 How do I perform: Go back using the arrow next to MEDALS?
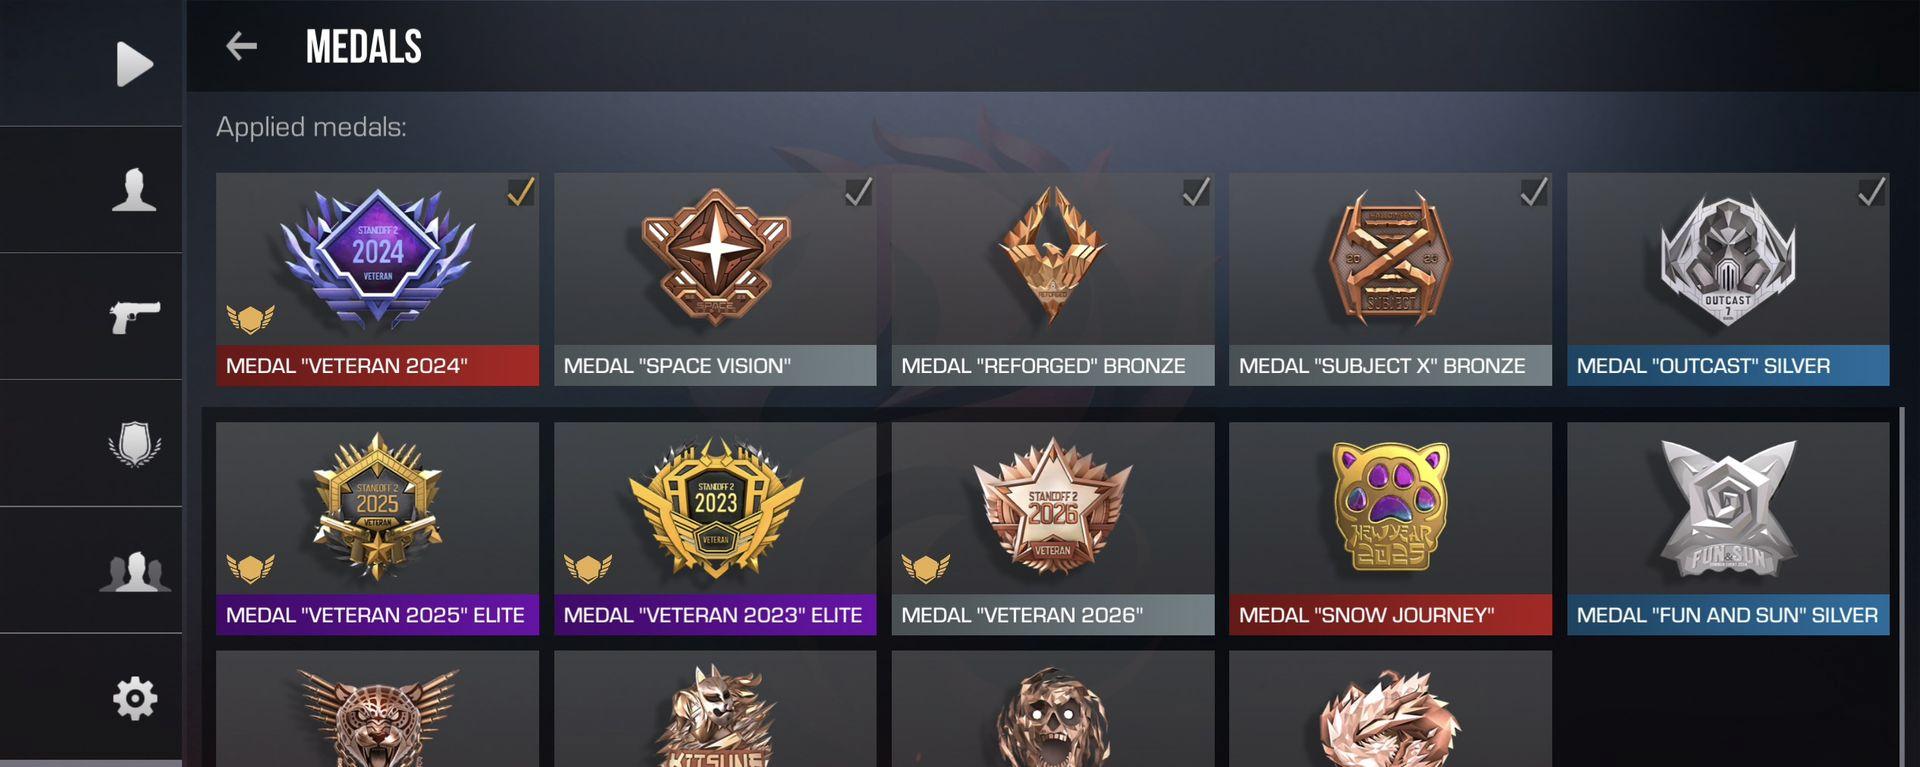241,46
